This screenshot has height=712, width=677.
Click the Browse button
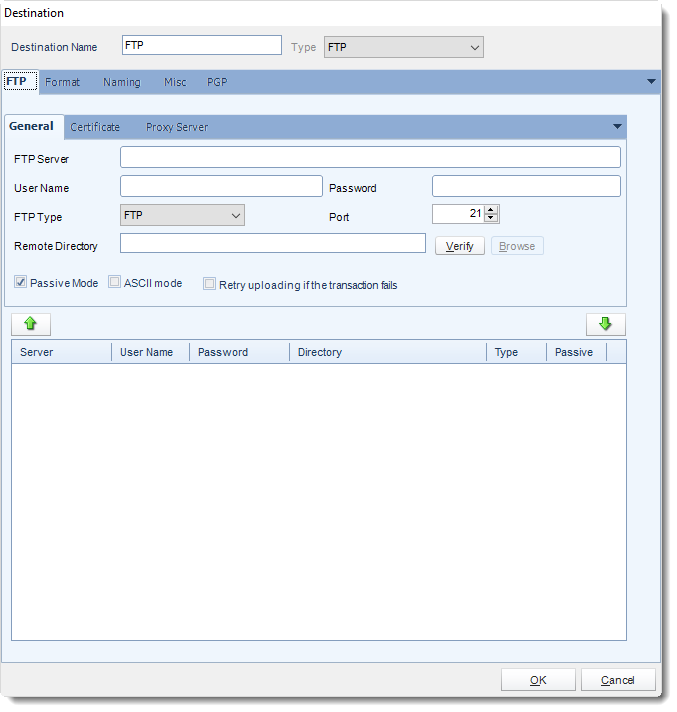[517, 246]
